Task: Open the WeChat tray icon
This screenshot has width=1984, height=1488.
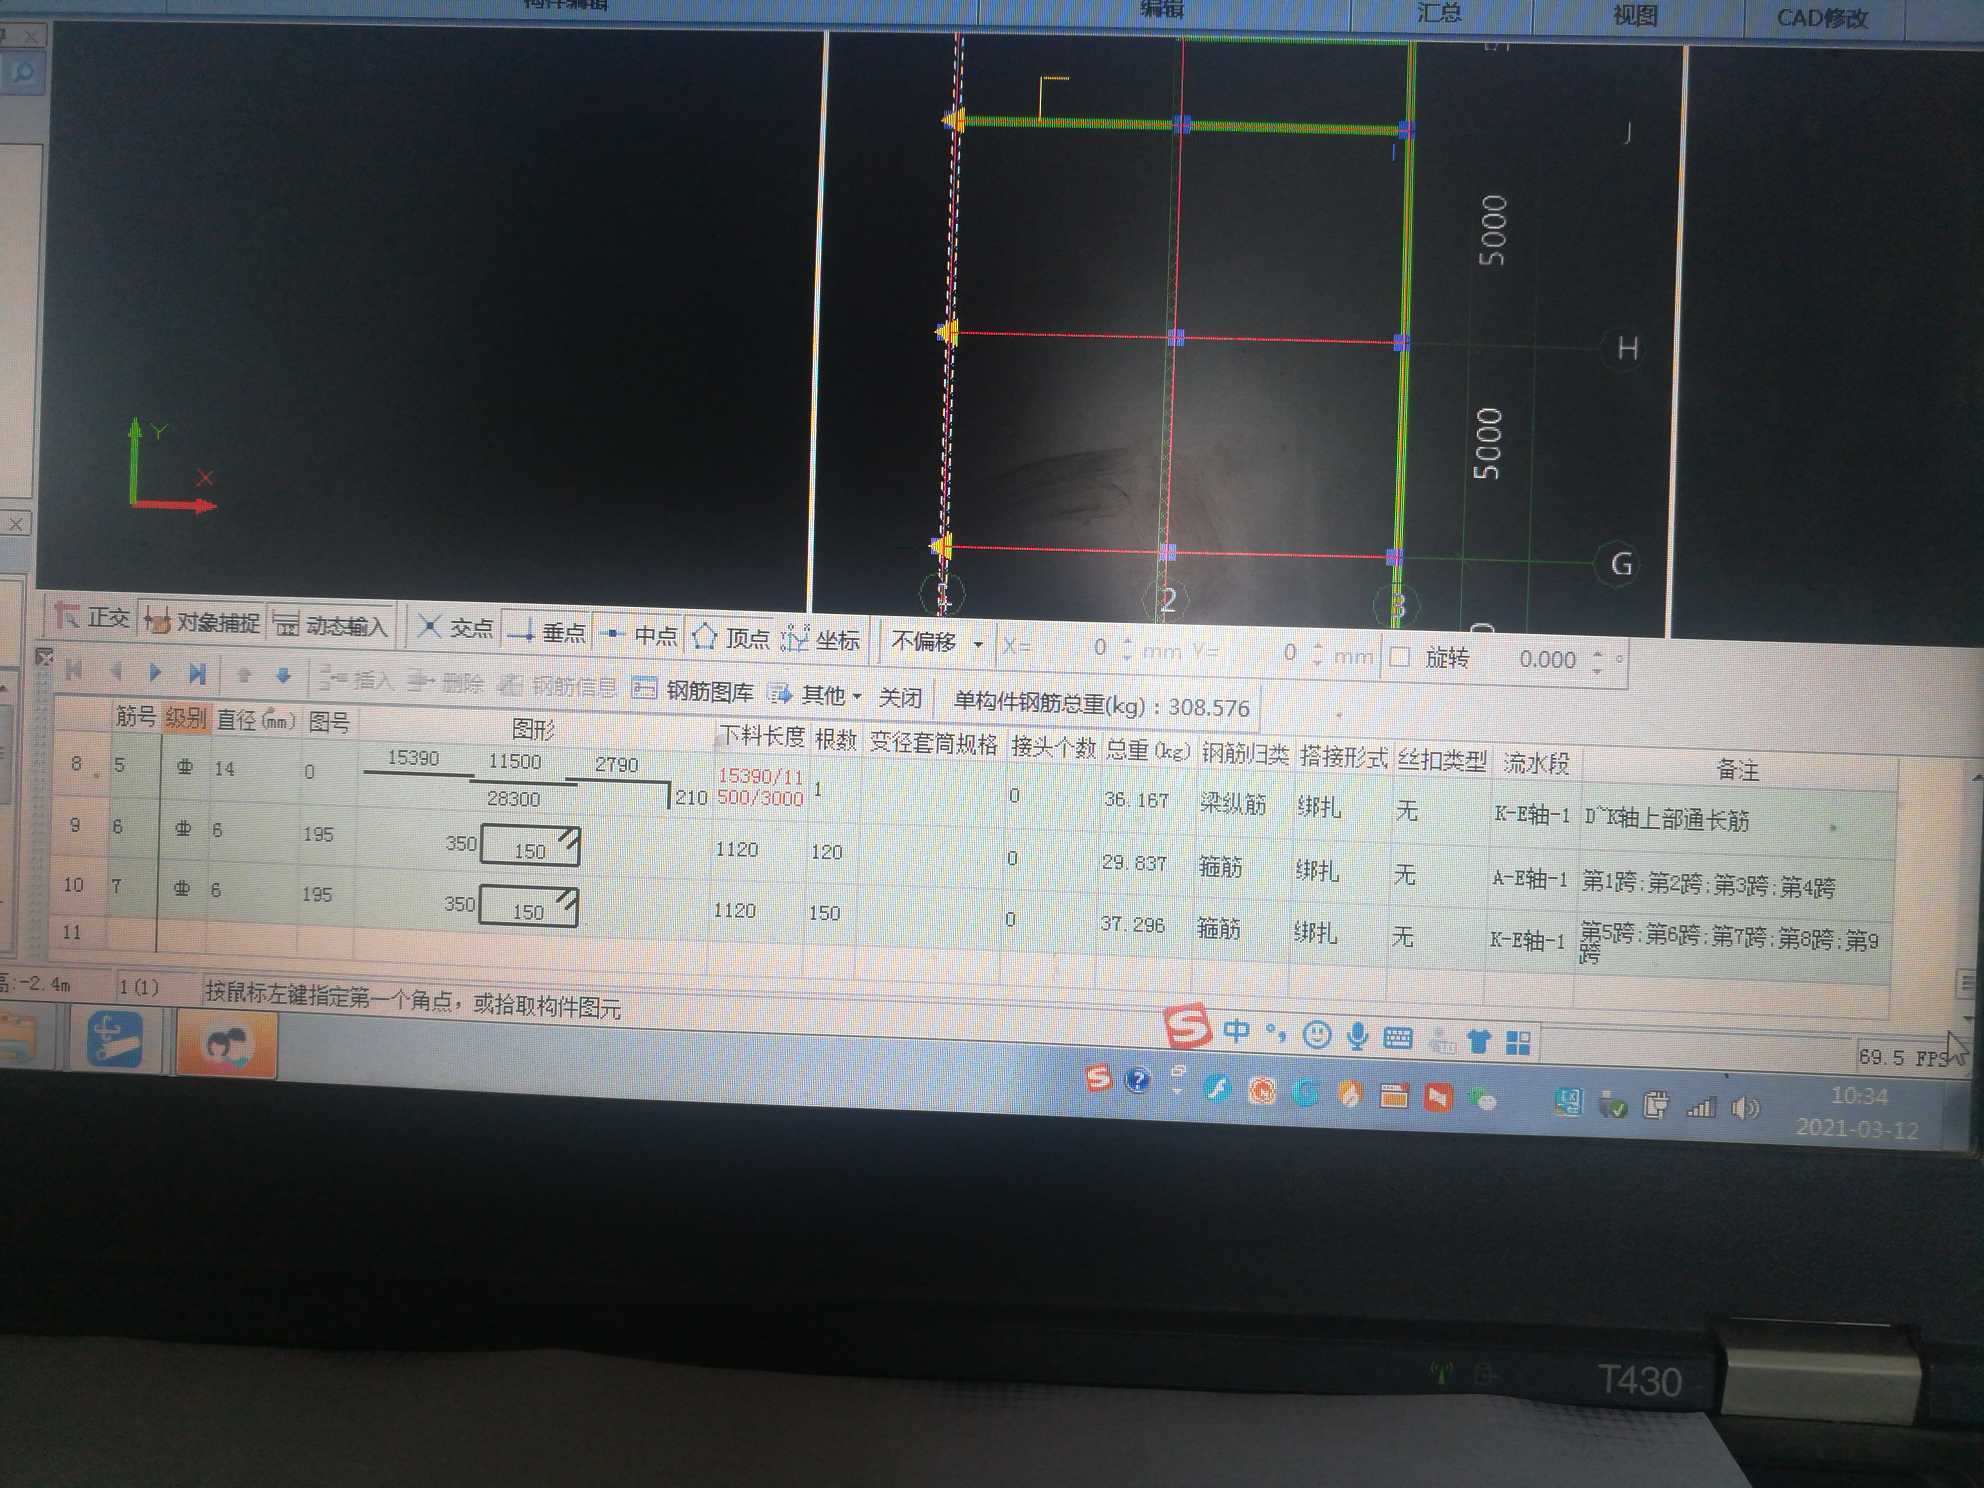Action: (1482, 1099)
